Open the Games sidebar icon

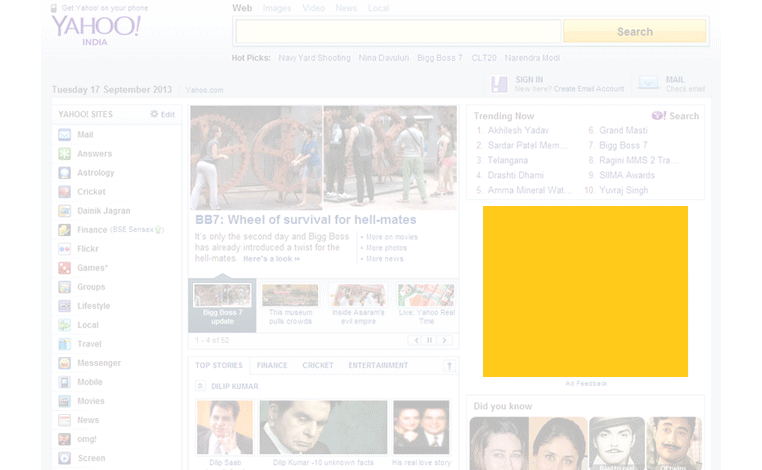point(65,268)
